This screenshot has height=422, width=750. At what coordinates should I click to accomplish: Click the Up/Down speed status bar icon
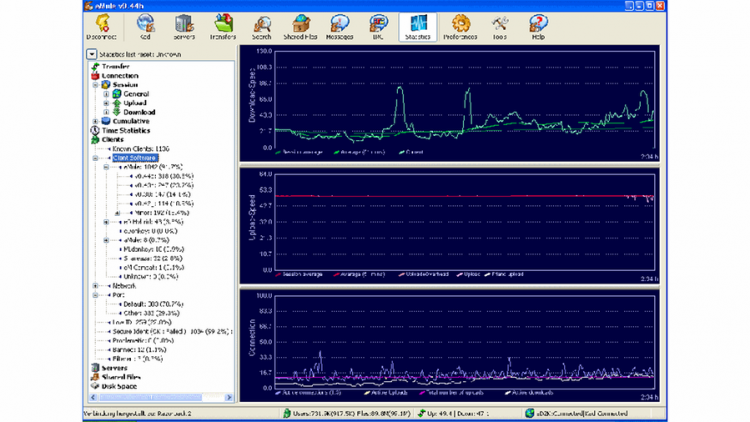421,413
